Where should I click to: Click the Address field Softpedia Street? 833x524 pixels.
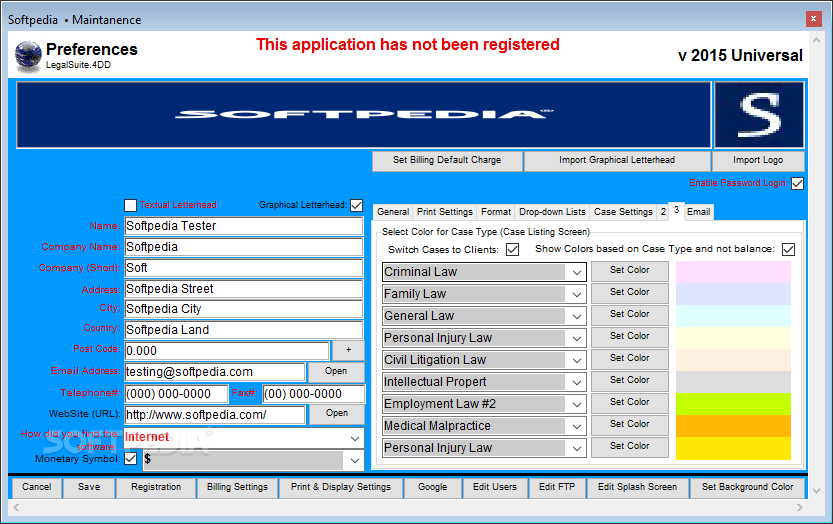(243, 289)
